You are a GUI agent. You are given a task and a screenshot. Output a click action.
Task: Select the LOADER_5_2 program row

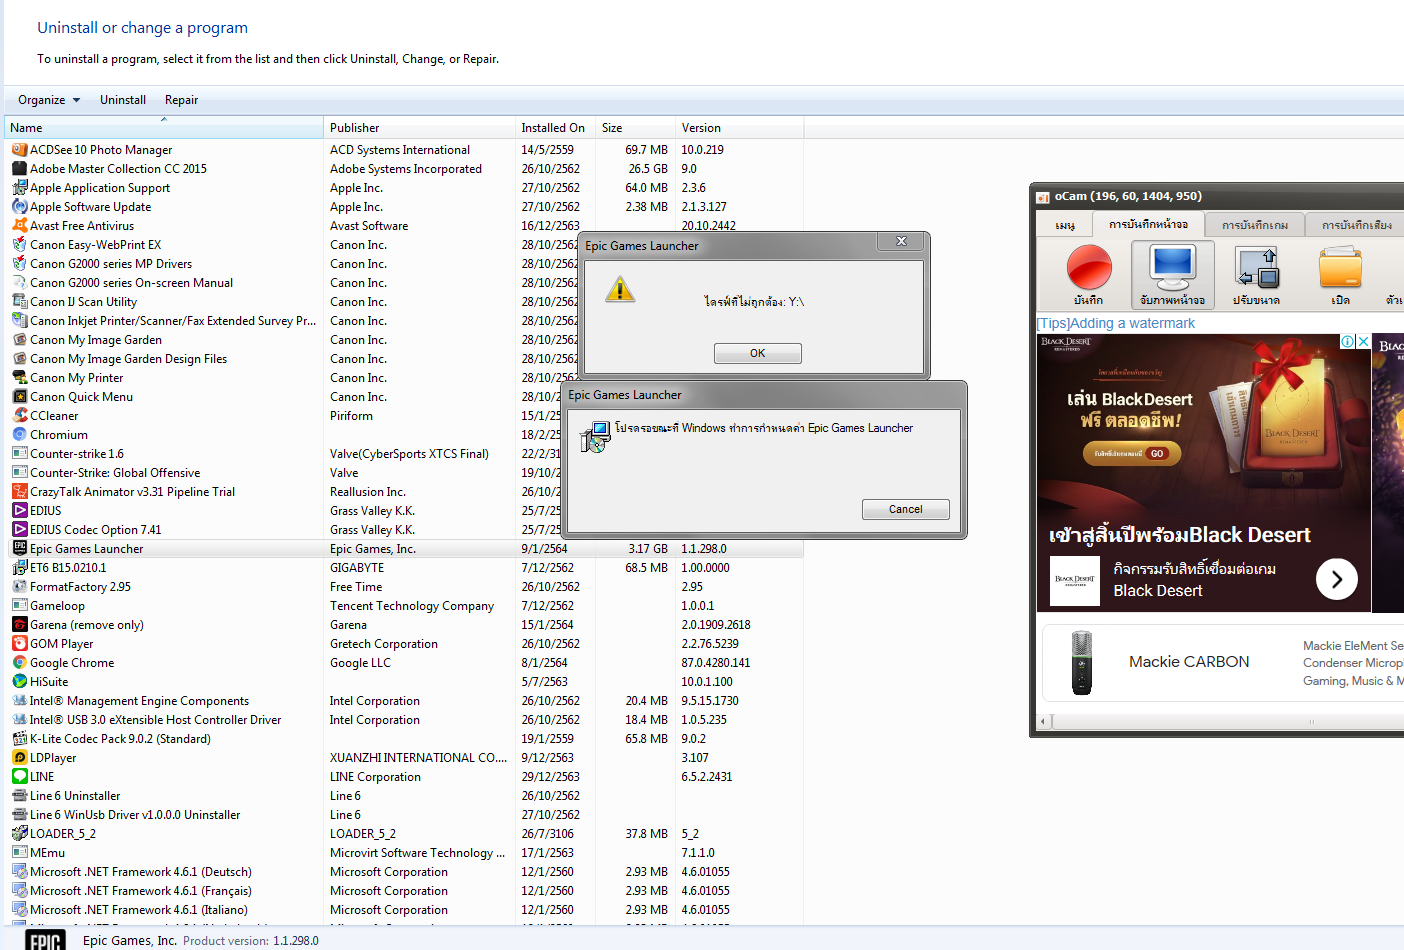[405, 834]
